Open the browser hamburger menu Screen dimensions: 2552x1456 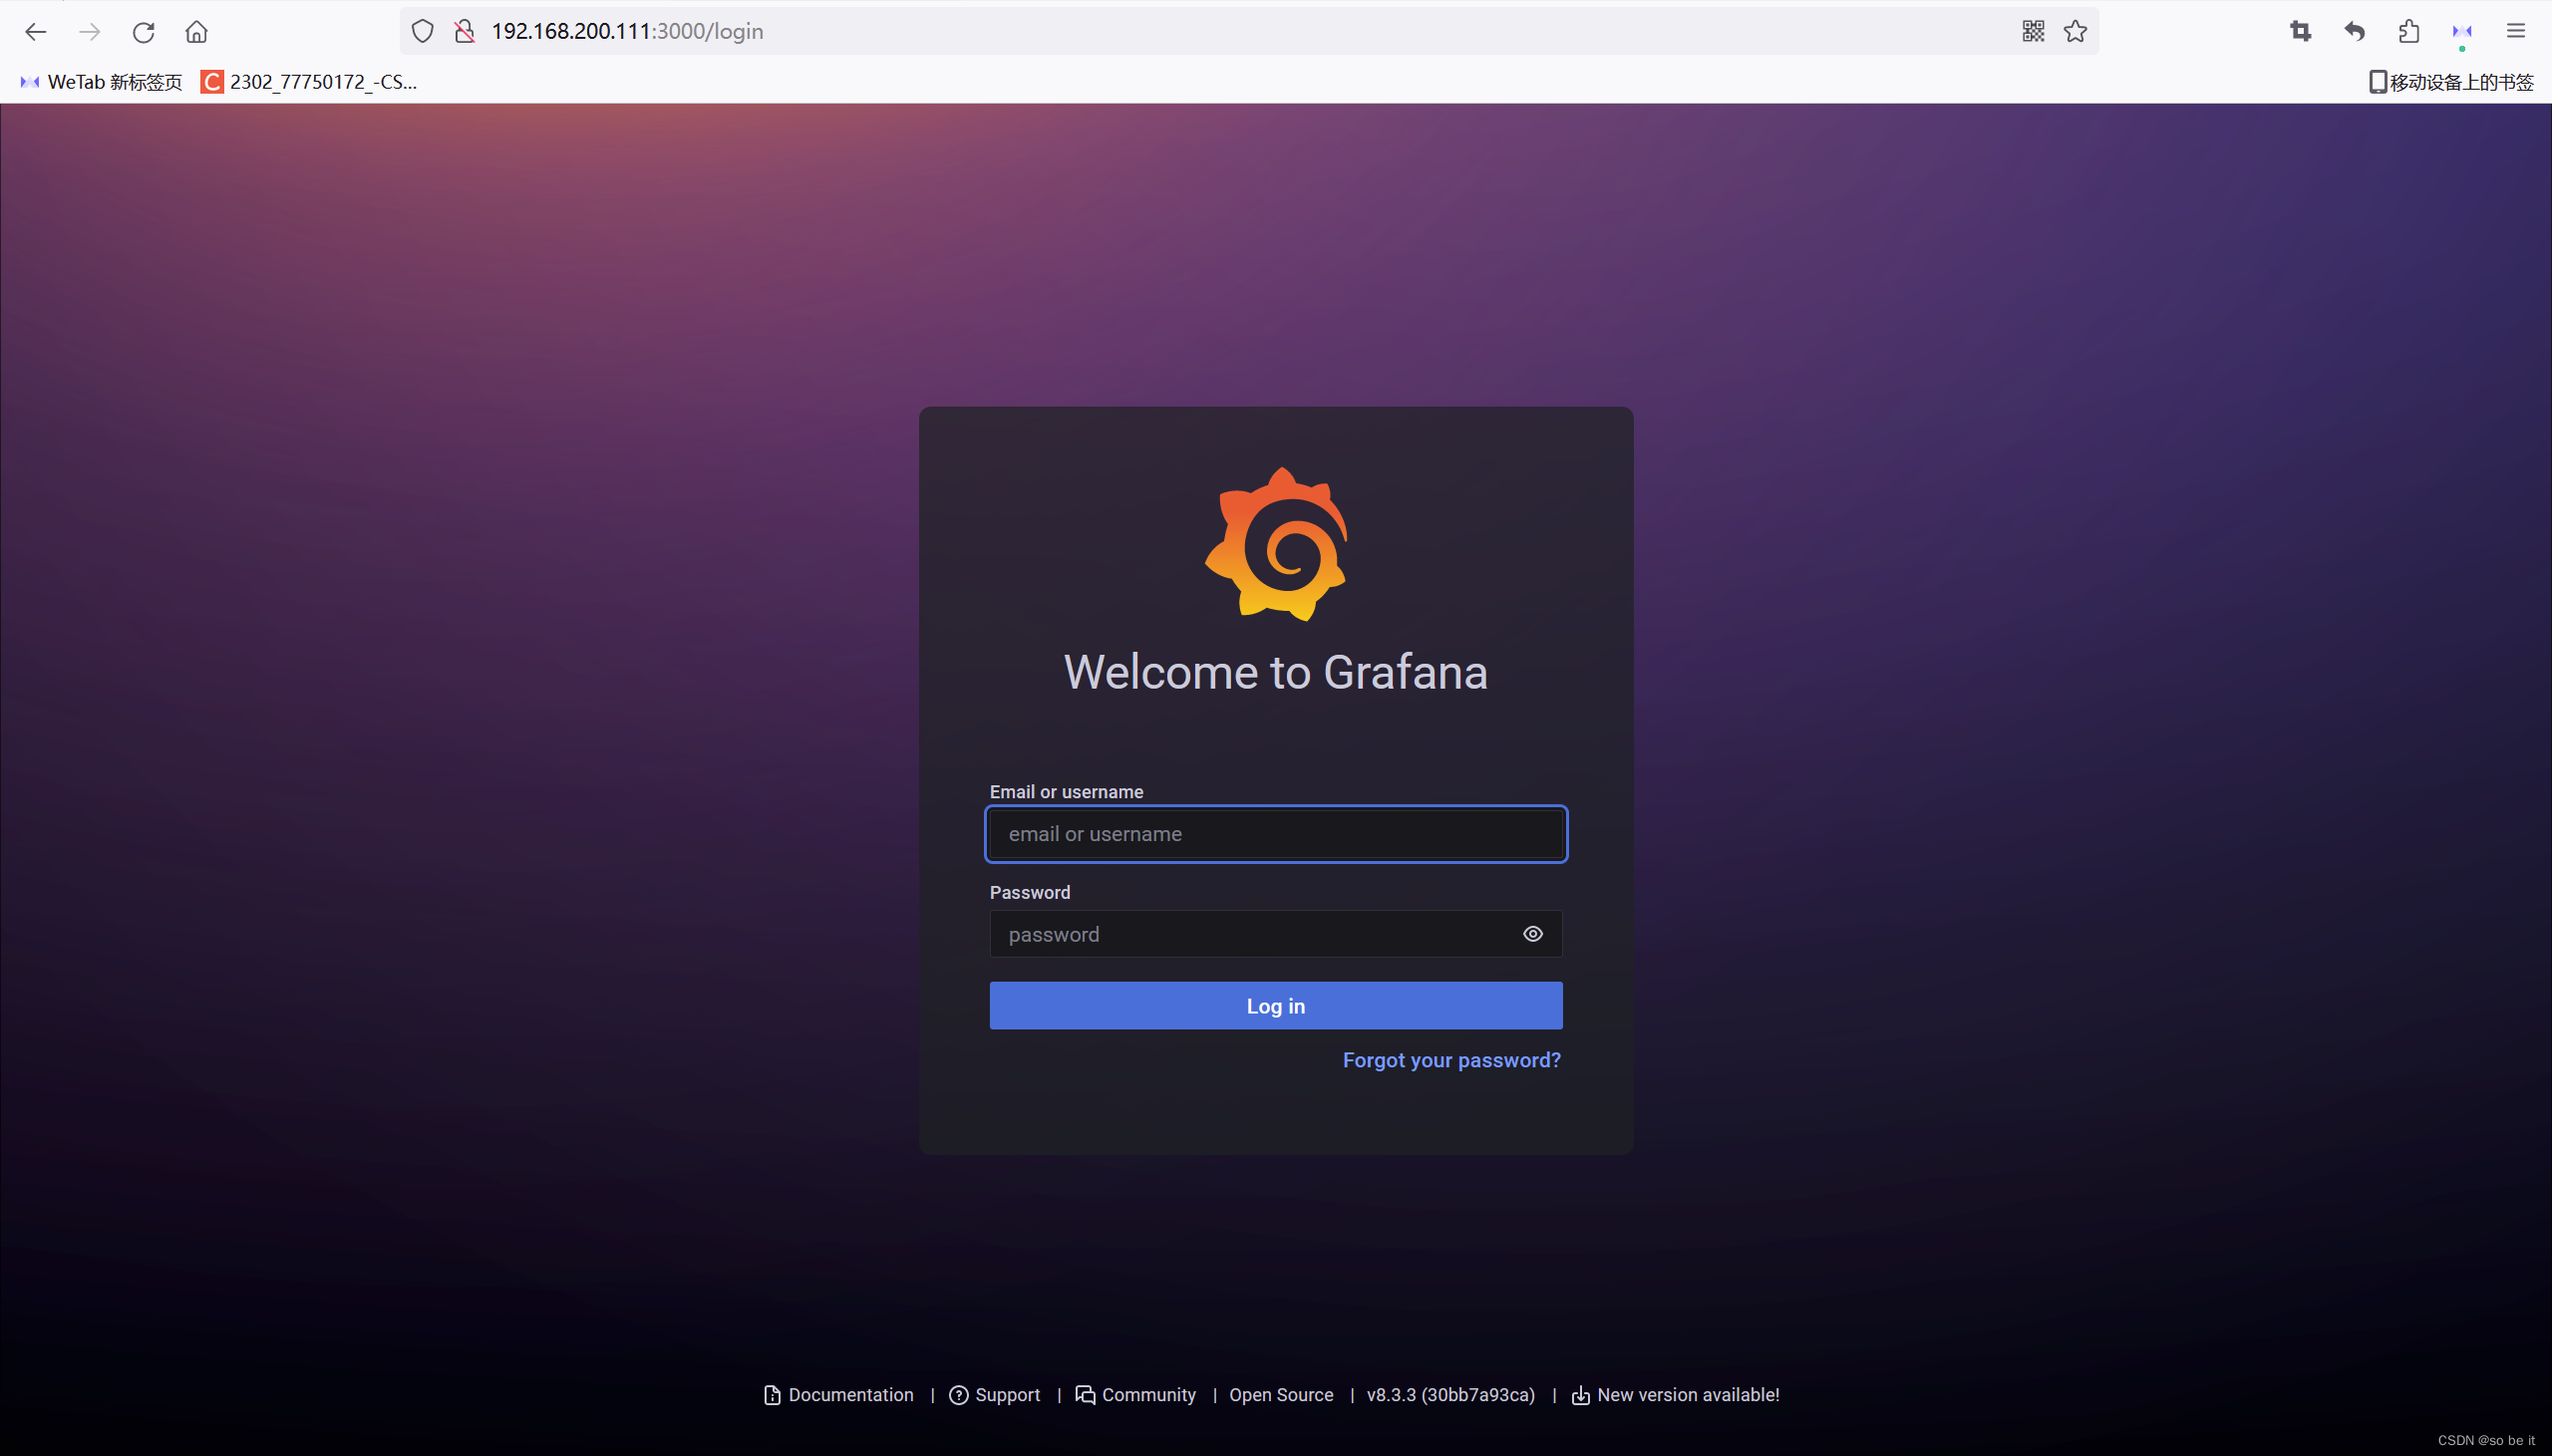point(2516,32)
